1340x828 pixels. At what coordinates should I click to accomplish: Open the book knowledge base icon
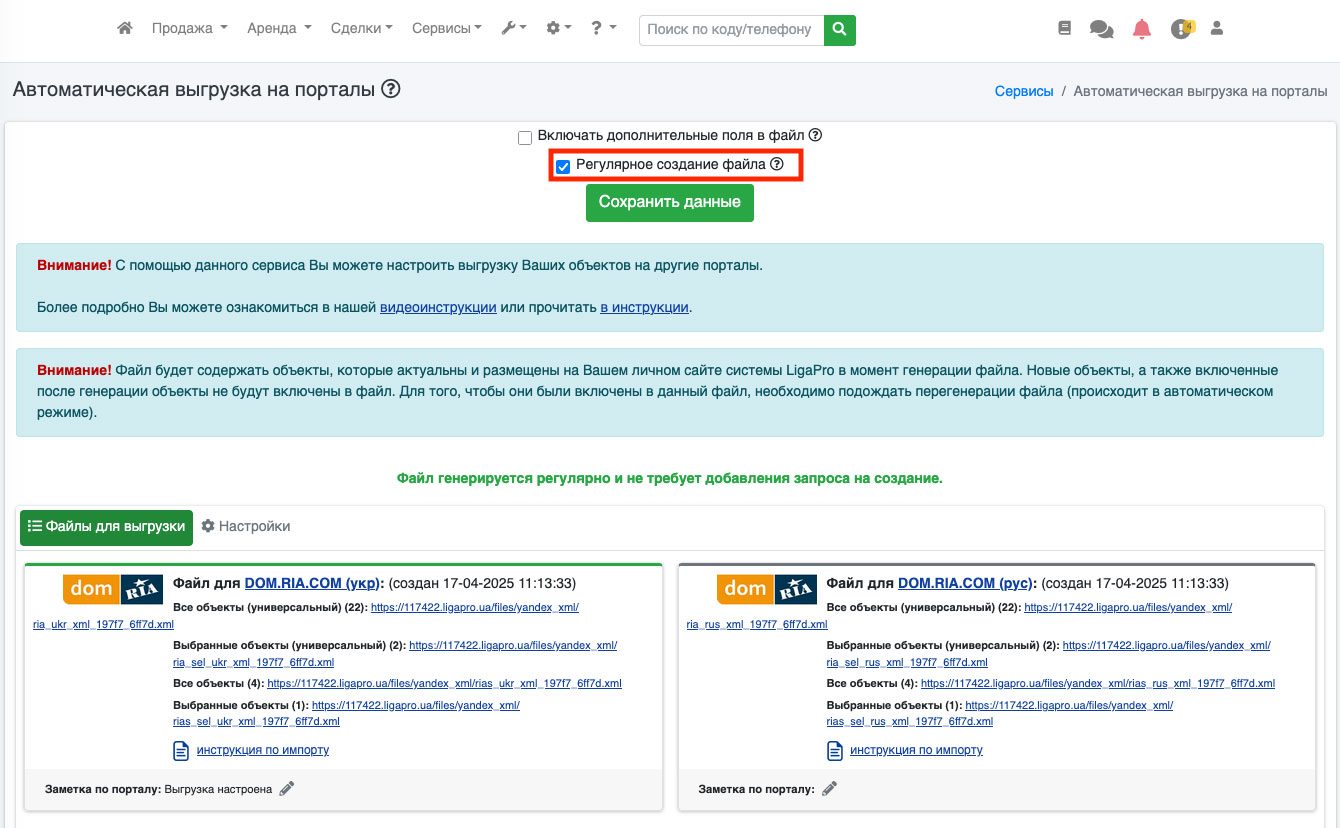(x=1064, y=29)
